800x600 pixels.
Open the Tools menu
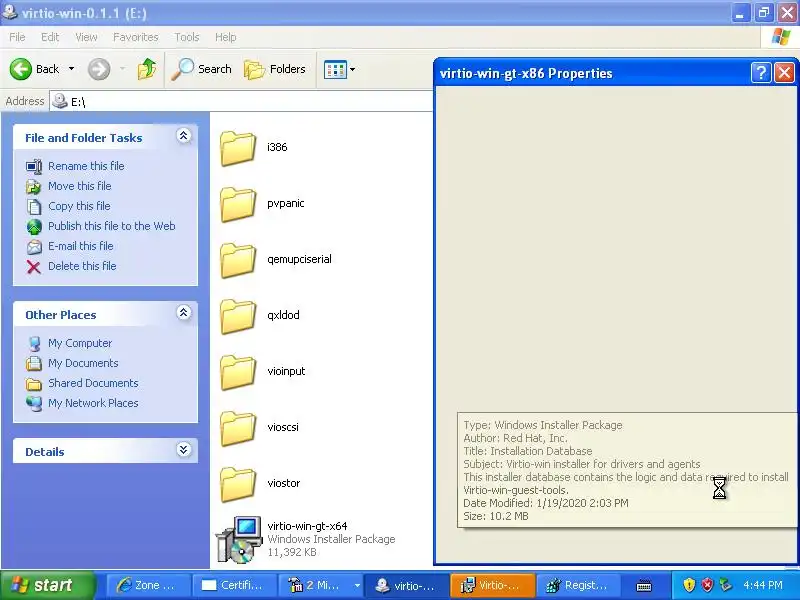tap(187, 37)
